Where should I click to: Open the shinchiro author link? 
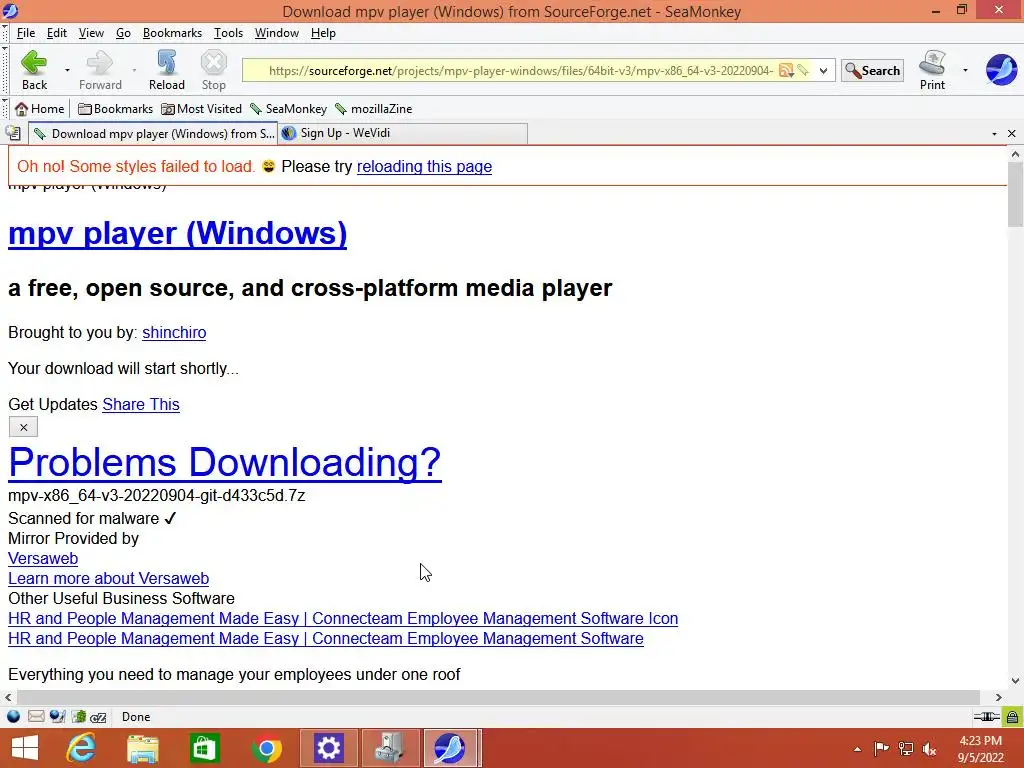pos(174,332)
